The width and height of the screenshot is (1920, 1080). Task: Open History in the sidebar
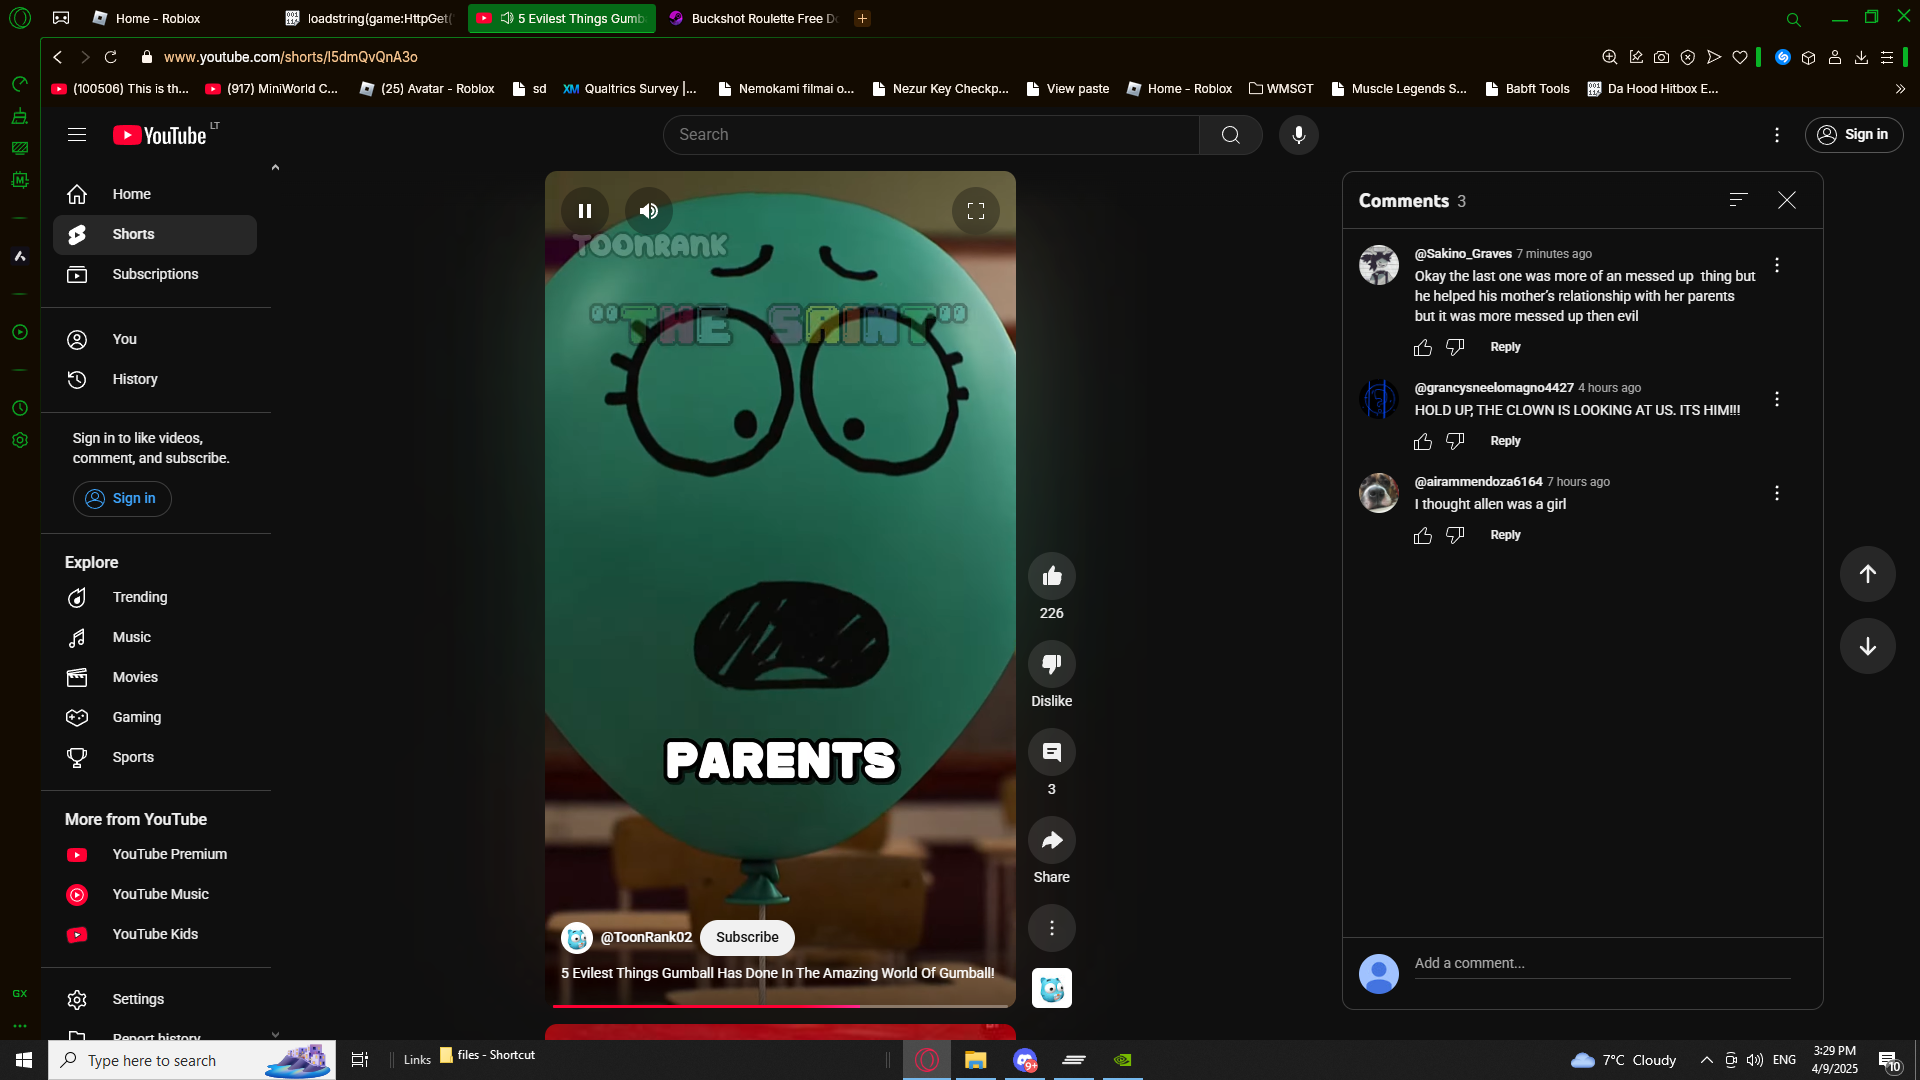155,379
